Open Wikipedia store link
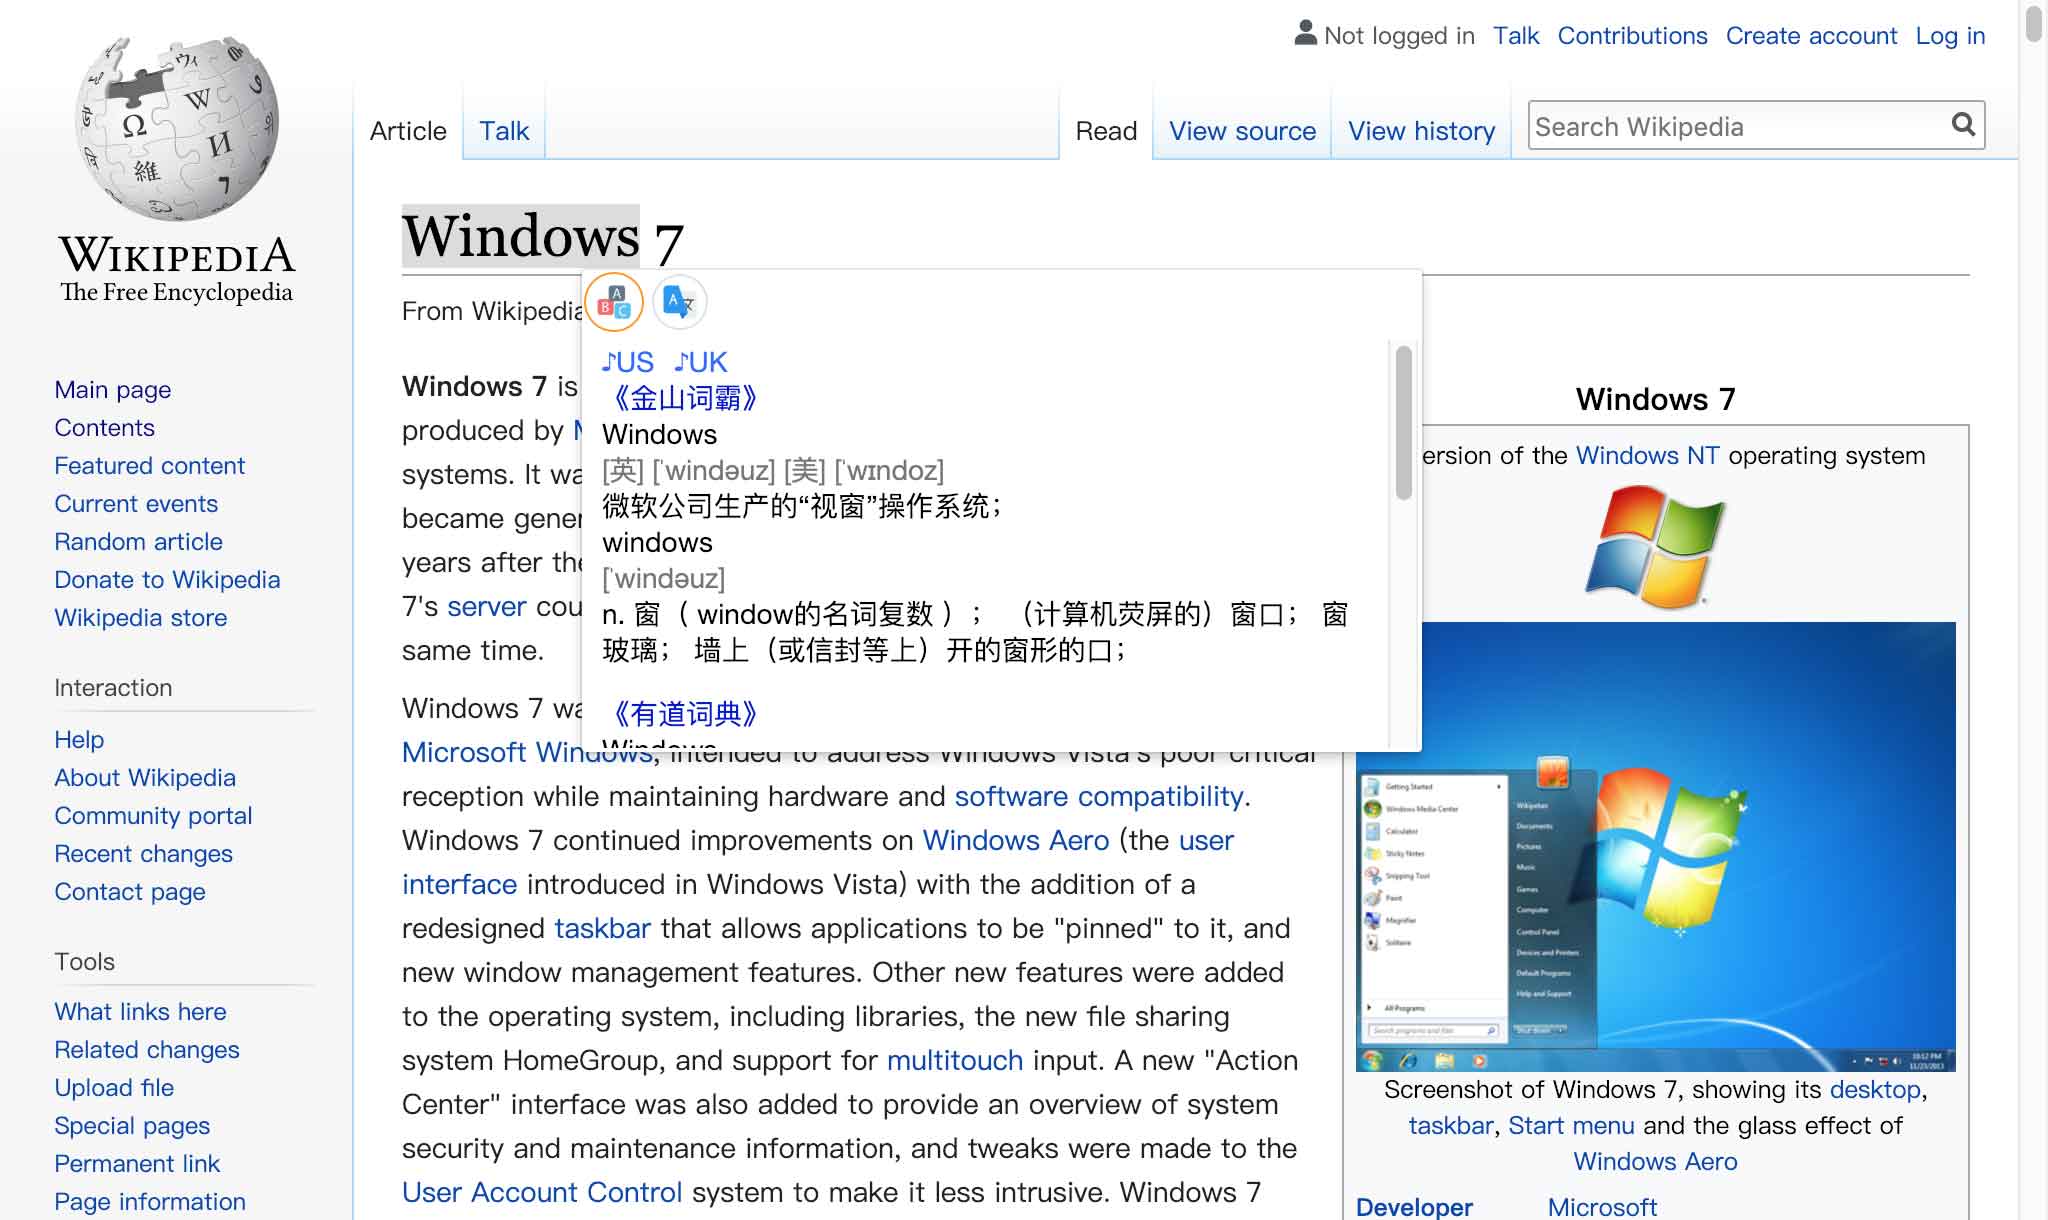This screenshot has width=2048, height=1220. coord(141,618)
